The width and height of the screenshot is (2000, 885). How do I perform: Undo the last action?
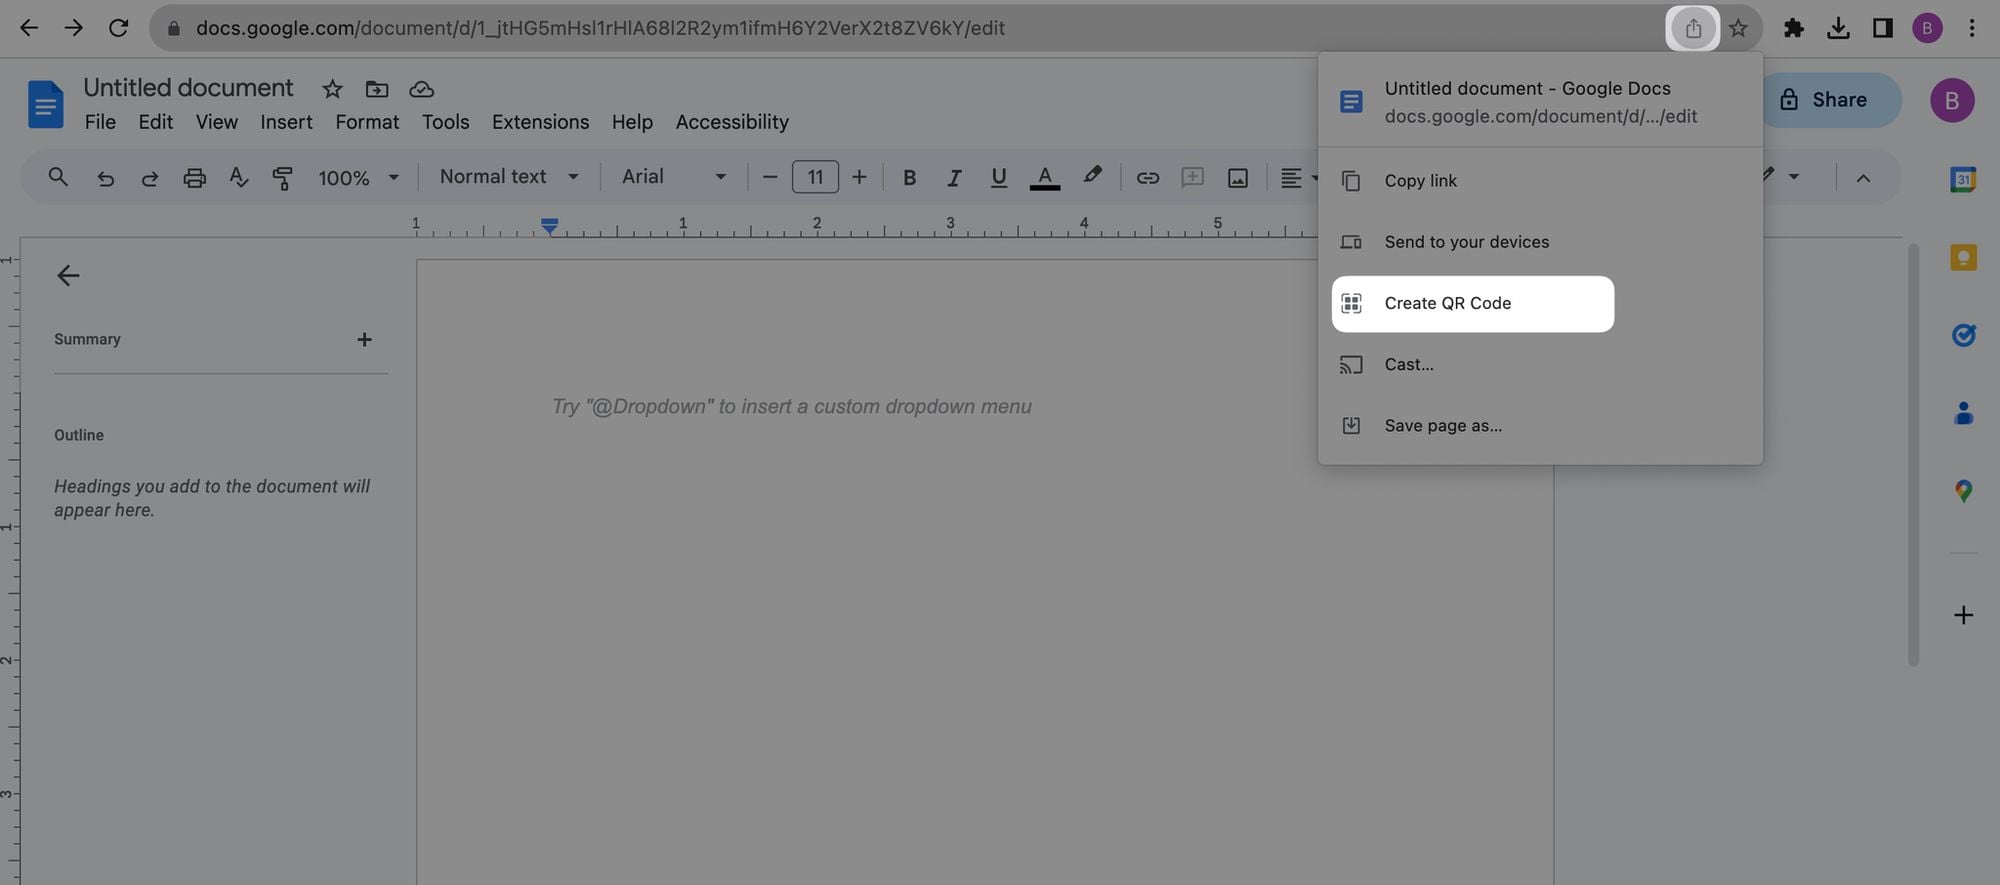click(105, 178)
